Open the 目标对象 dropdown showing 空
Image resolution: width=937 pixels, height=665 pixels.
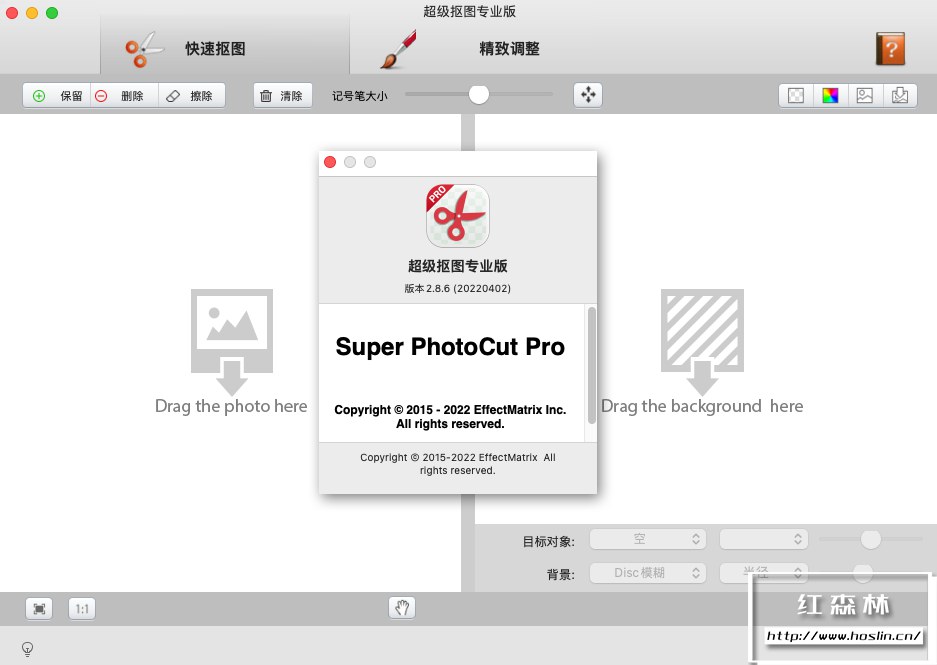coord(648,539)
